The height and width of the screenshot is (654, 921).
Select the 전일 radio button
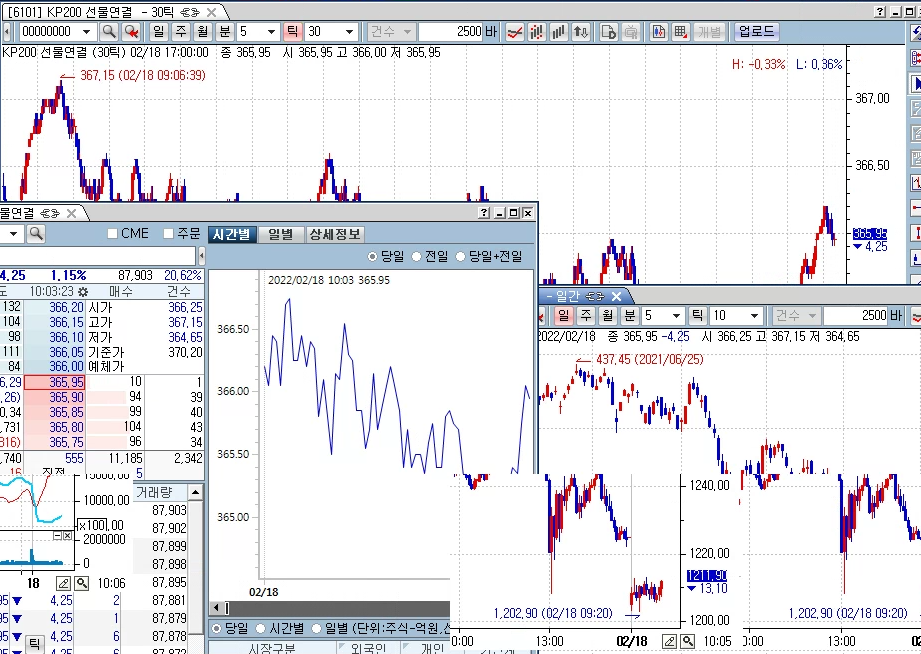click(x=417, y=257)
